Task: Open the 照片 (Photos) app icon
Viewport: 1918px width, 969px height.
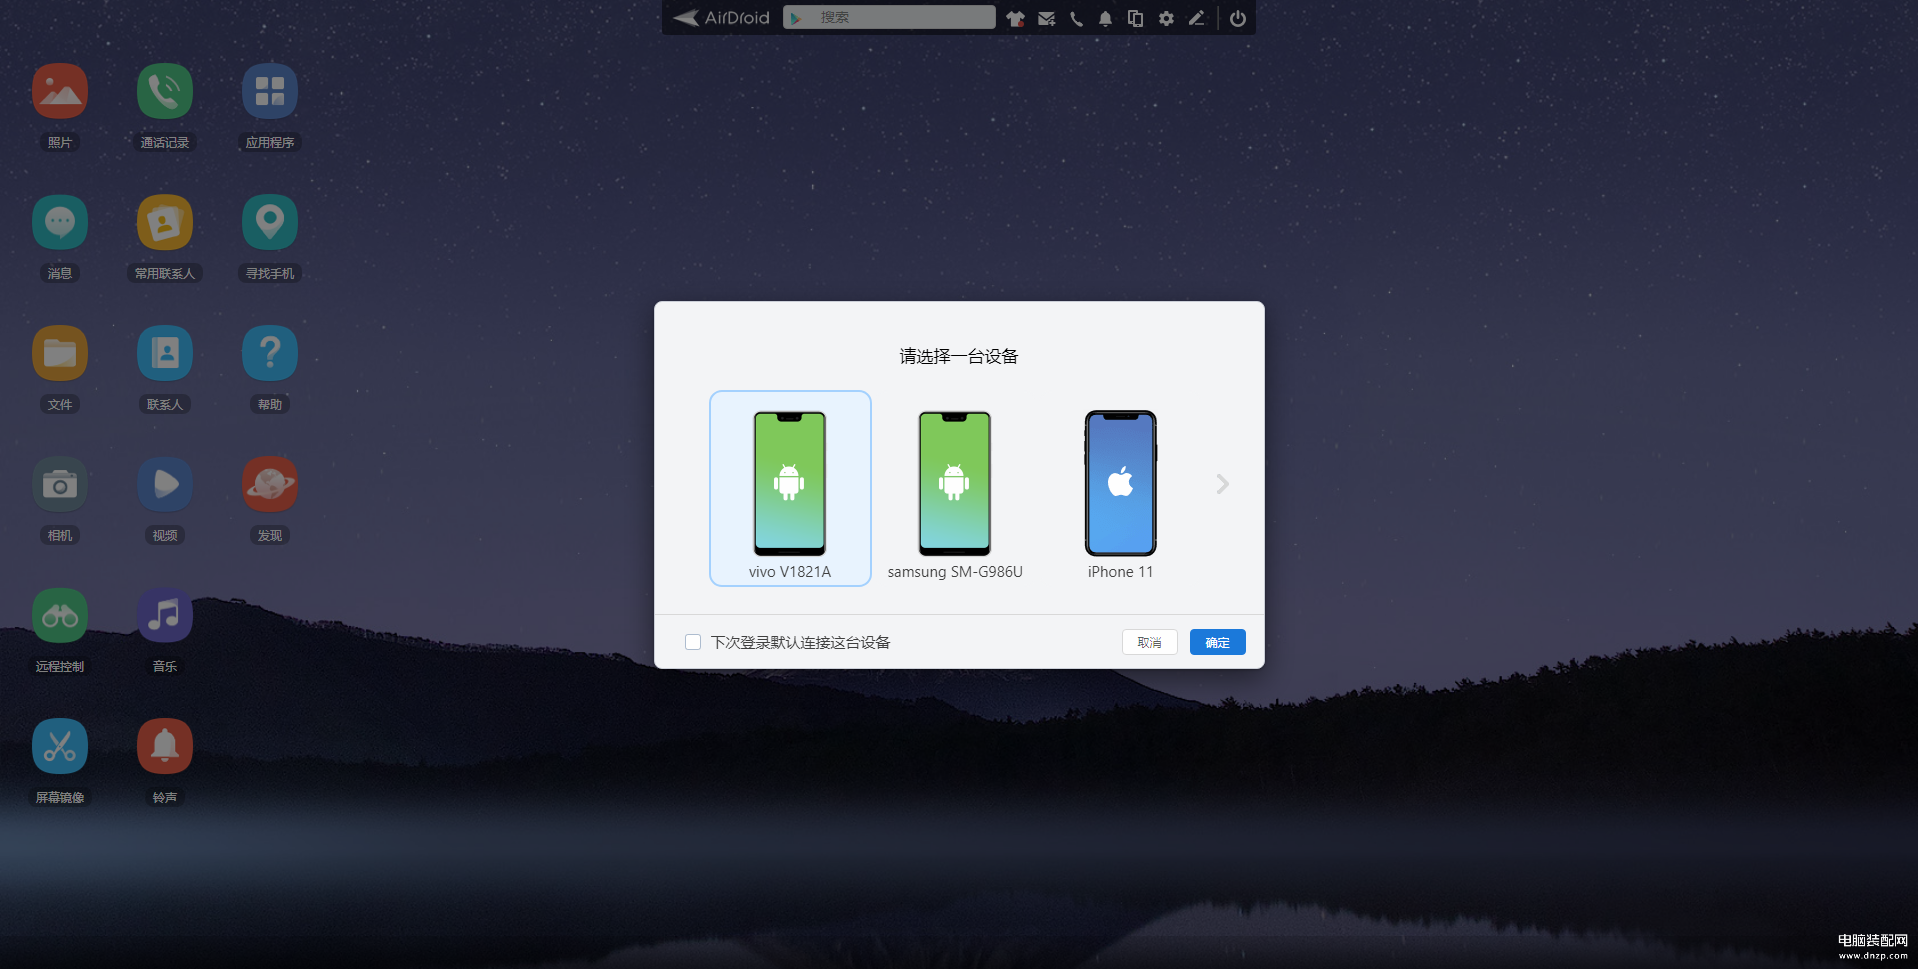Action: coord(60,92)
